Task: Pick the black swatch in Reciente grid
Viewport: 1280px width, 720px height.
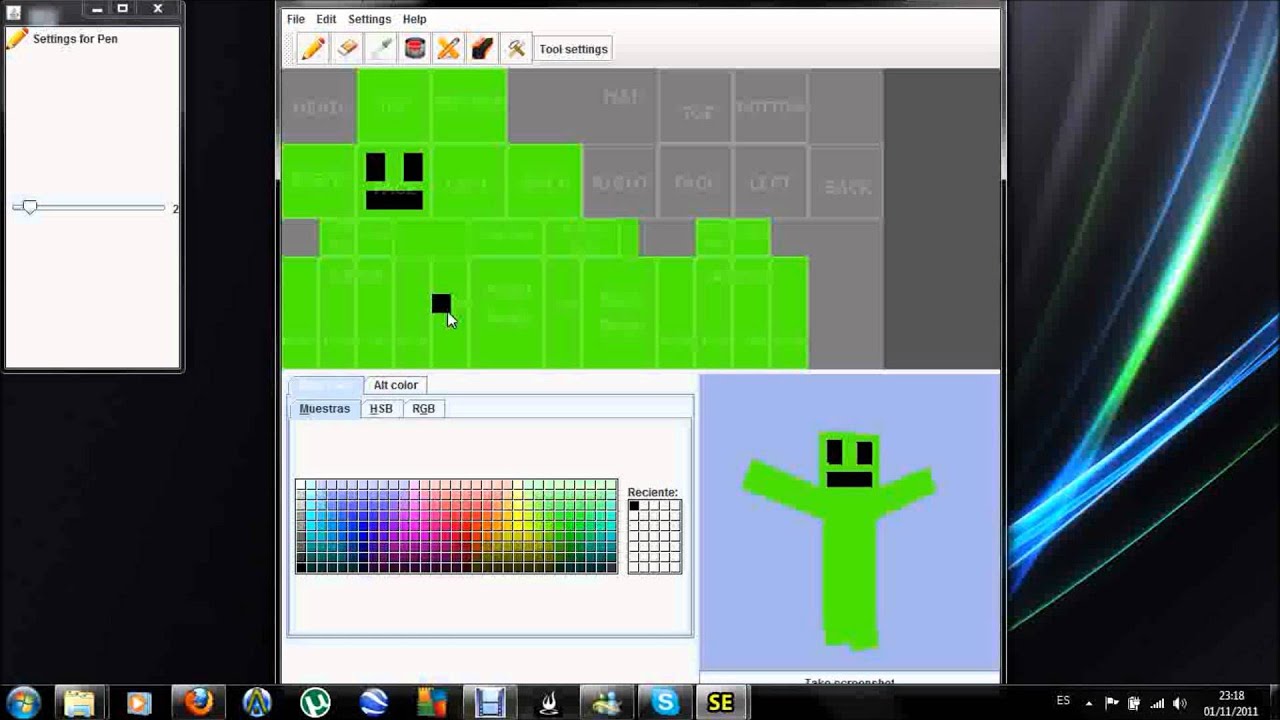Action: (x=634, y=506)
